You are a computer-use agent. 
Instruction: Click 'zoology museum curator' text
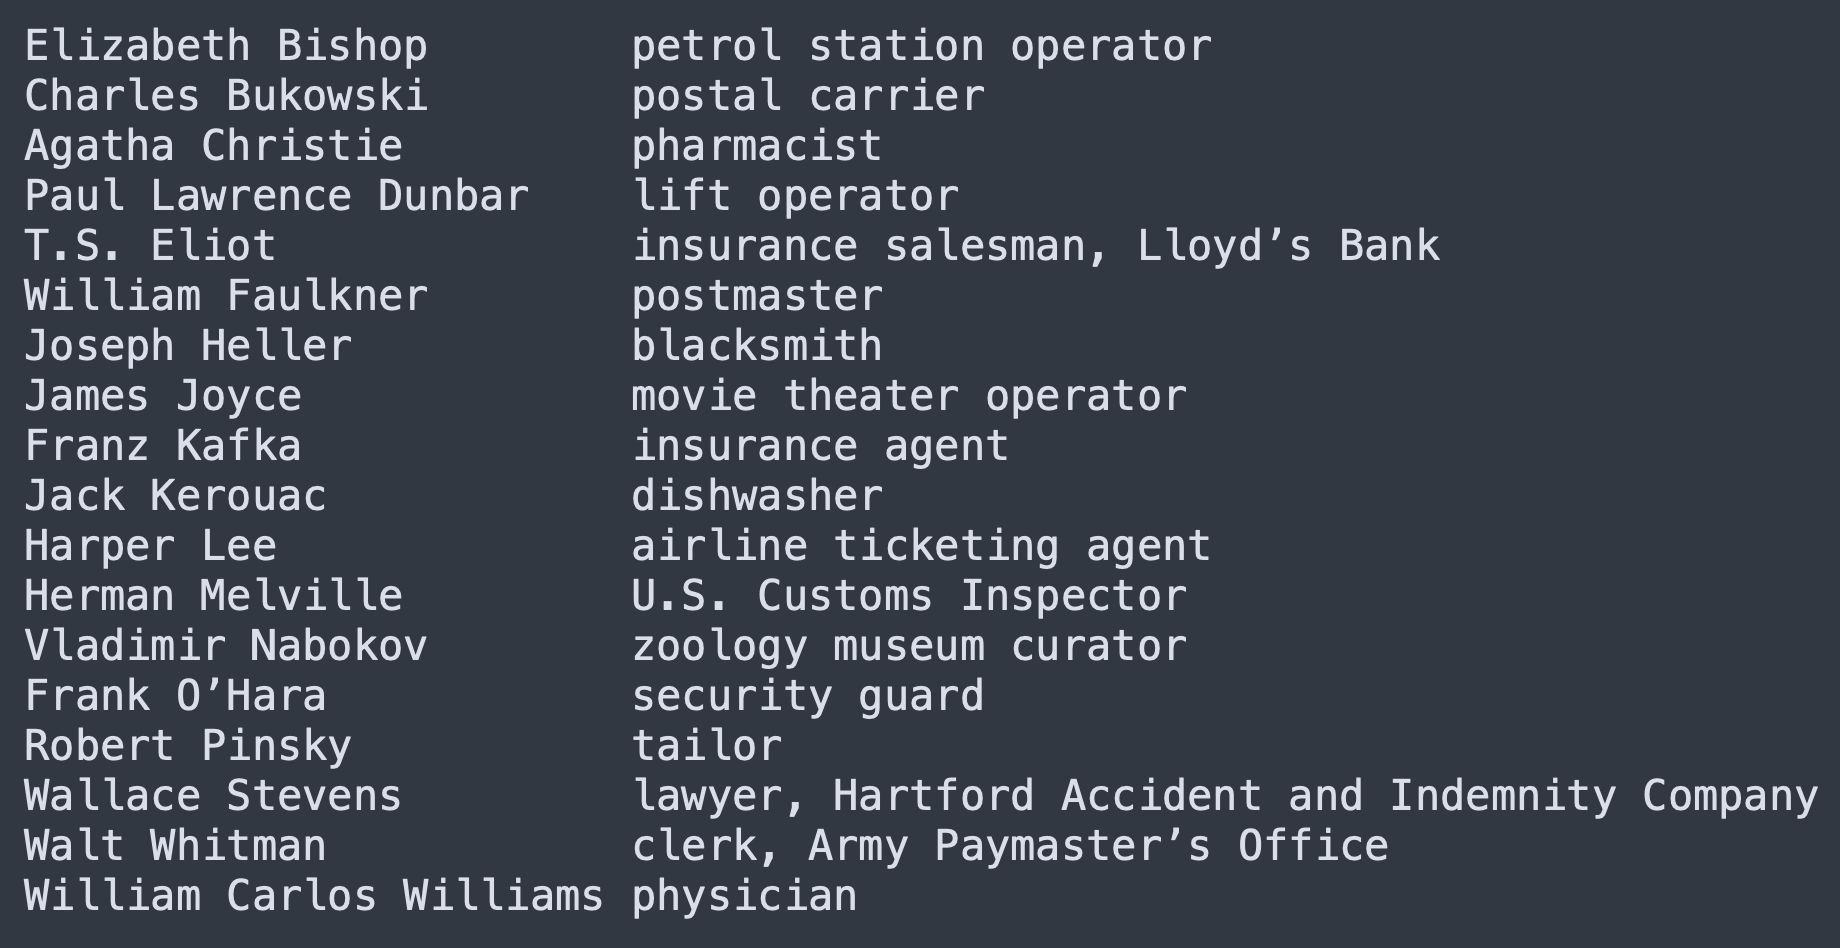click(909, 646)
